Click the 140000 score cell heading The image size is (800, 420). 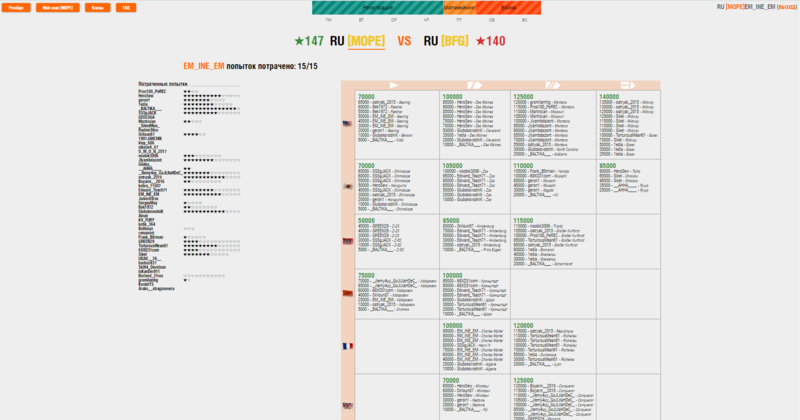pyautogui.click(x=609, y=96)
